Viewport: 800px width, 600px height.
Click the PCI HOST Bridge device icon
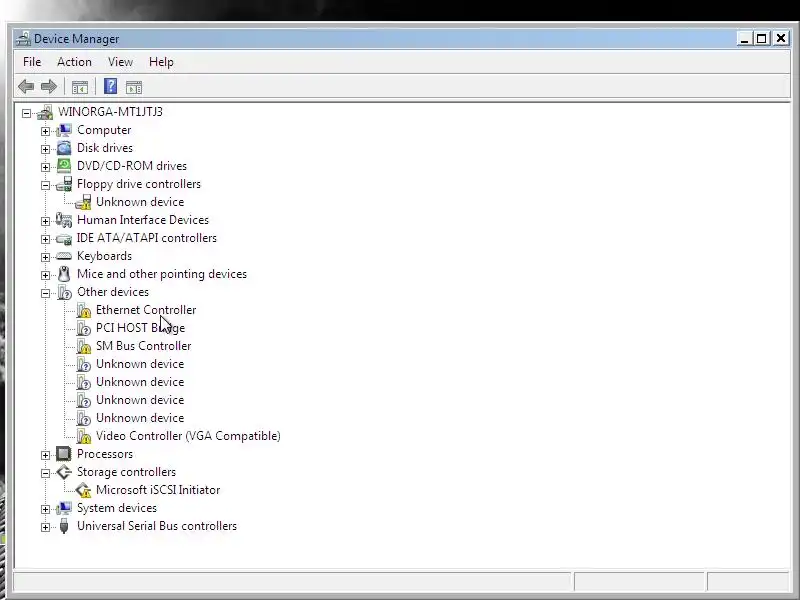point(83,328)
